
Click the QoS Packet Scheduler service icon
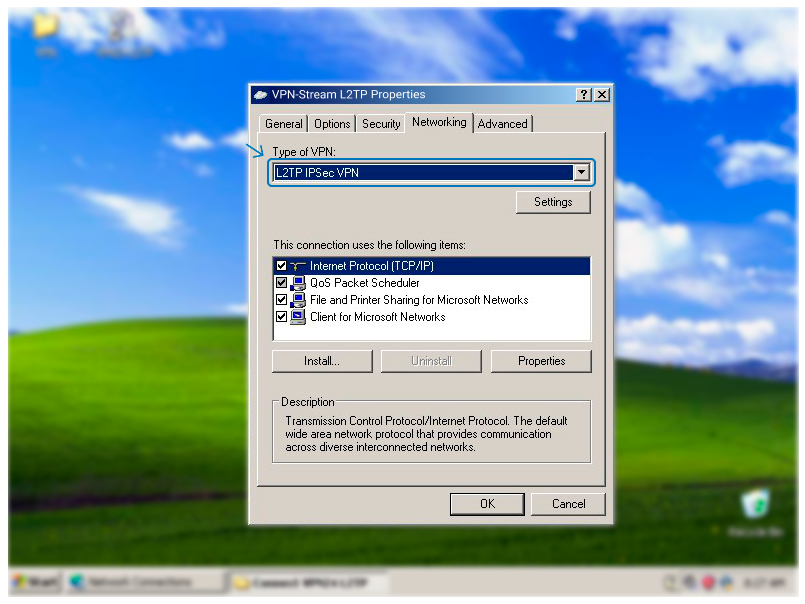[298, 283]
